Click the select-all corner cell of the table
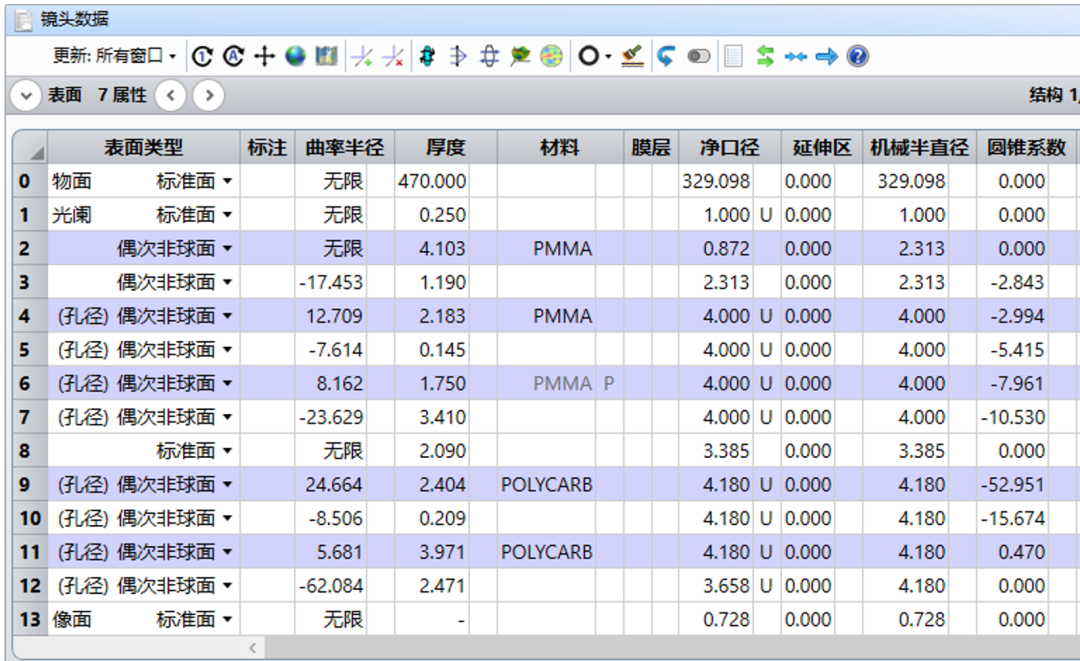The height and width of the screenshot is (661, 1080). tap(30, 147)
